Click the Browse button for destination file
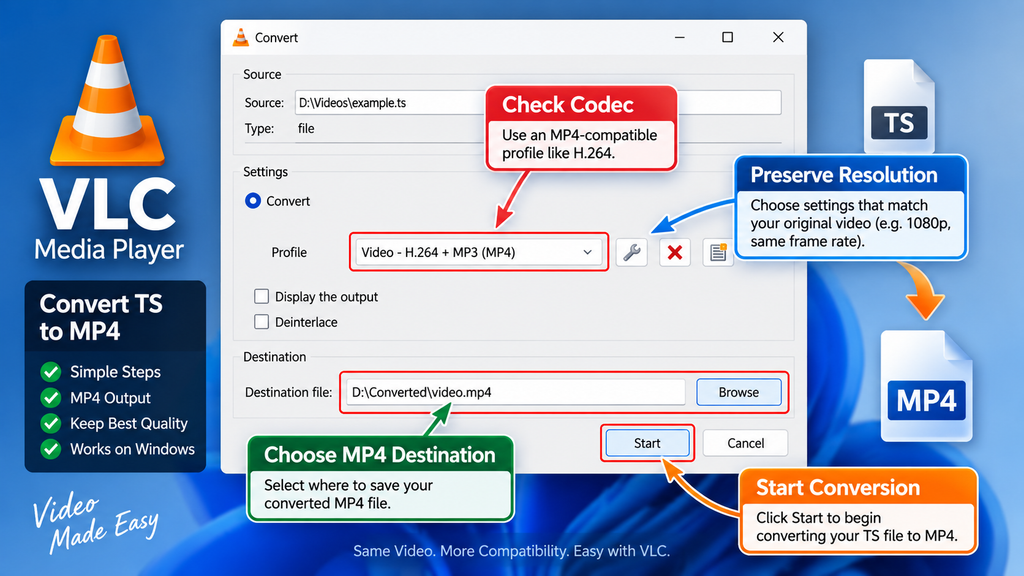This screenshot has height=576, width=1024. tap(739, 392)
